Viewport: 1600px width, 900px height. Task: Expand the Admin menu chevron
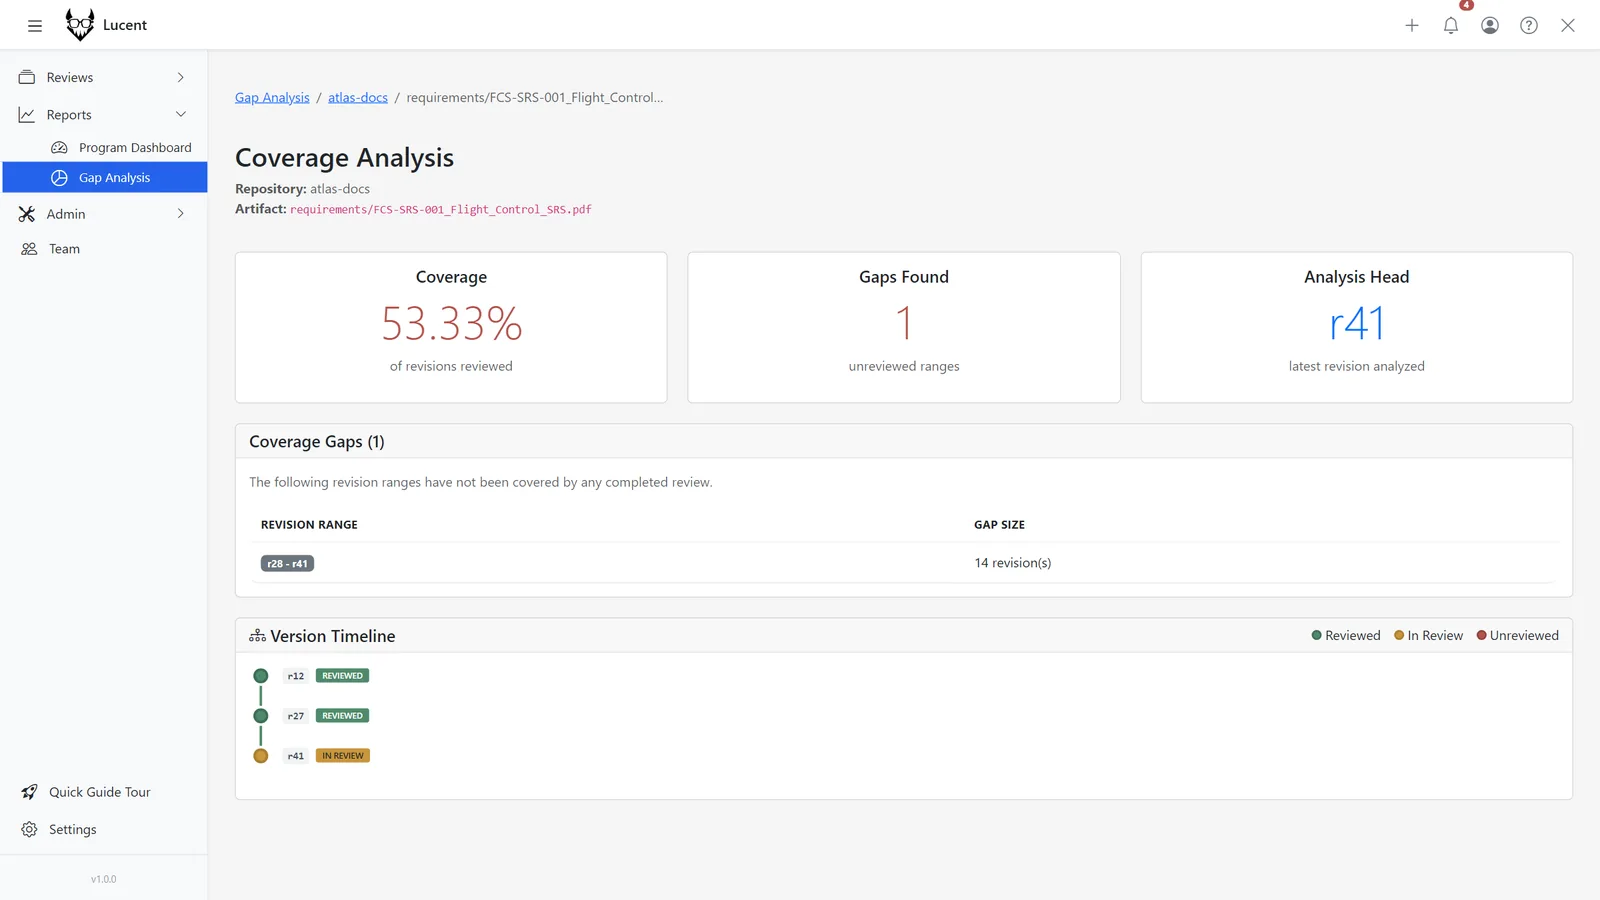pyautogui.click(x=181, y=213)
